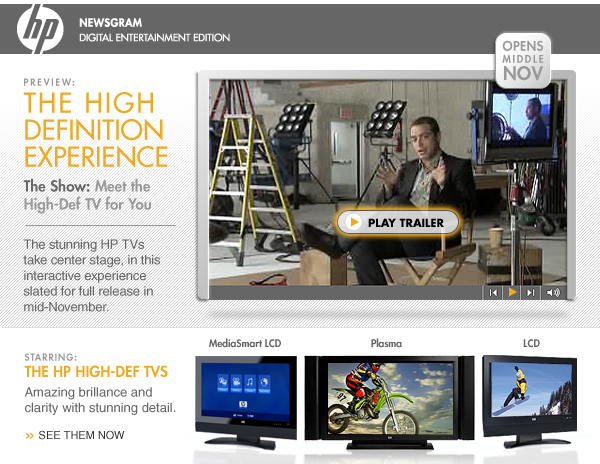Image resolution: width=600 pixels, height=464 pixels.
Task: Click the Plasma label
Action: point(385,343)
